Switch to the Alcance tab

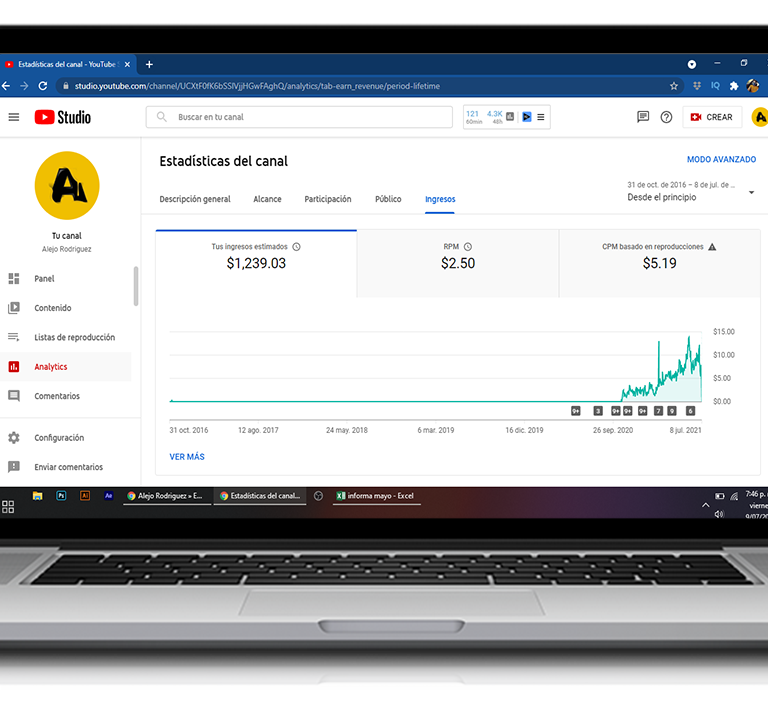click(x=267, y=199)
